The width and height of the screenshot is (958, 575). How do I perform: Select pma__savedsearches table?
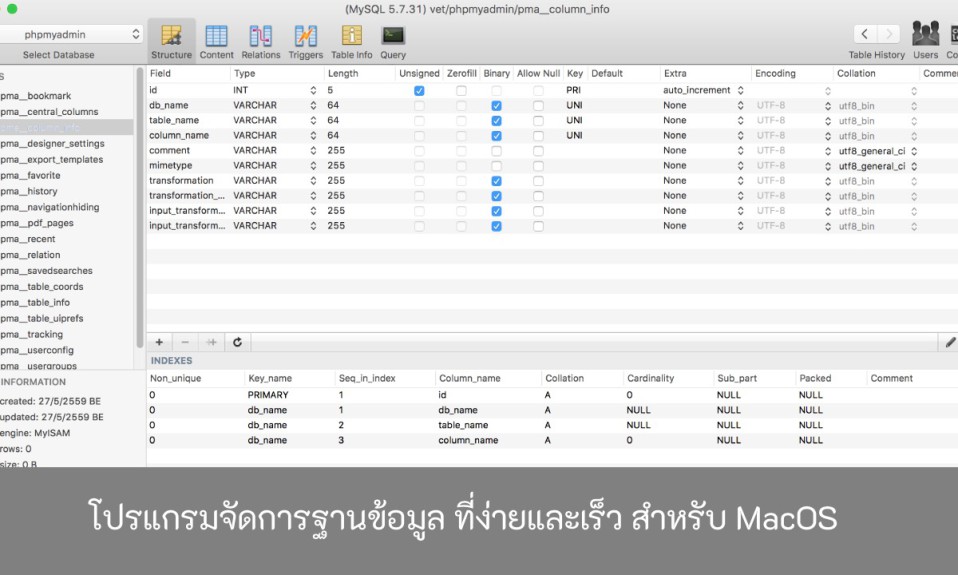[x=66, y=271]
